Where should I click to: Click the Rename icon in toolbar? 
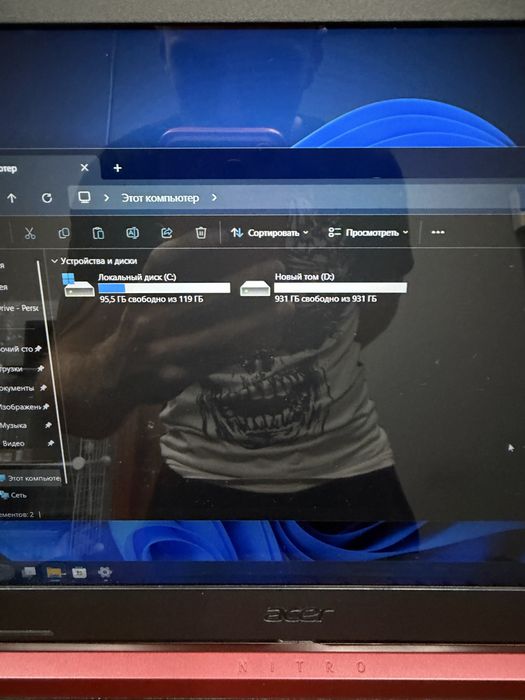tap(133, 233)
